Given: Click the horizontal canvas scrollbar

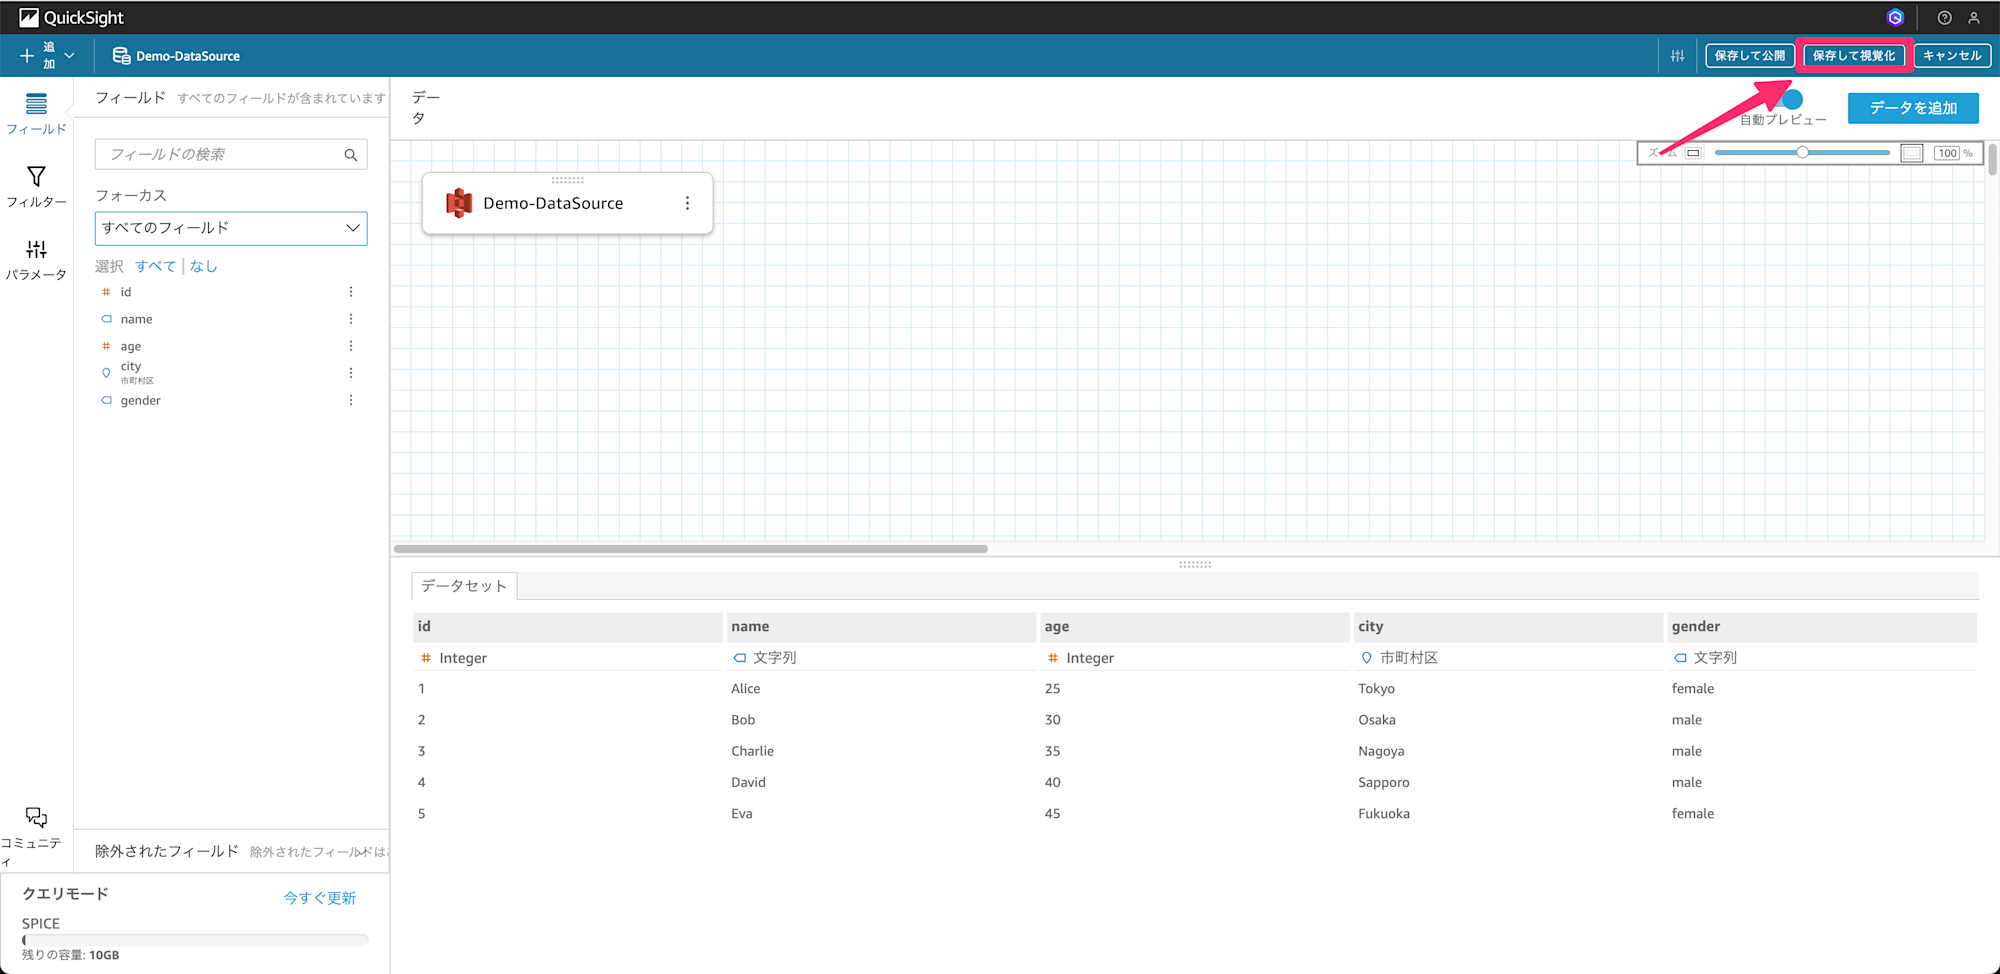Looking at the screenshot, I should 690,549.
